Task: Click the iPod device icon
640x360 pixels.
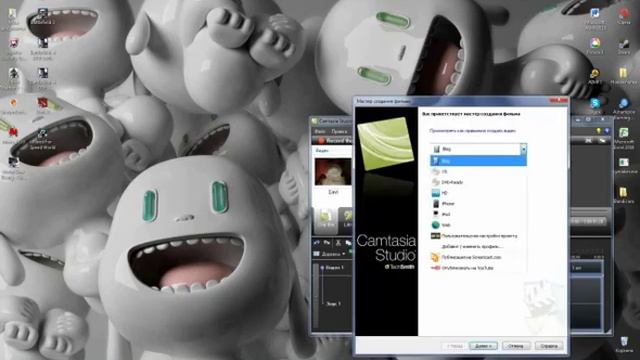Action: click(436, 214)
